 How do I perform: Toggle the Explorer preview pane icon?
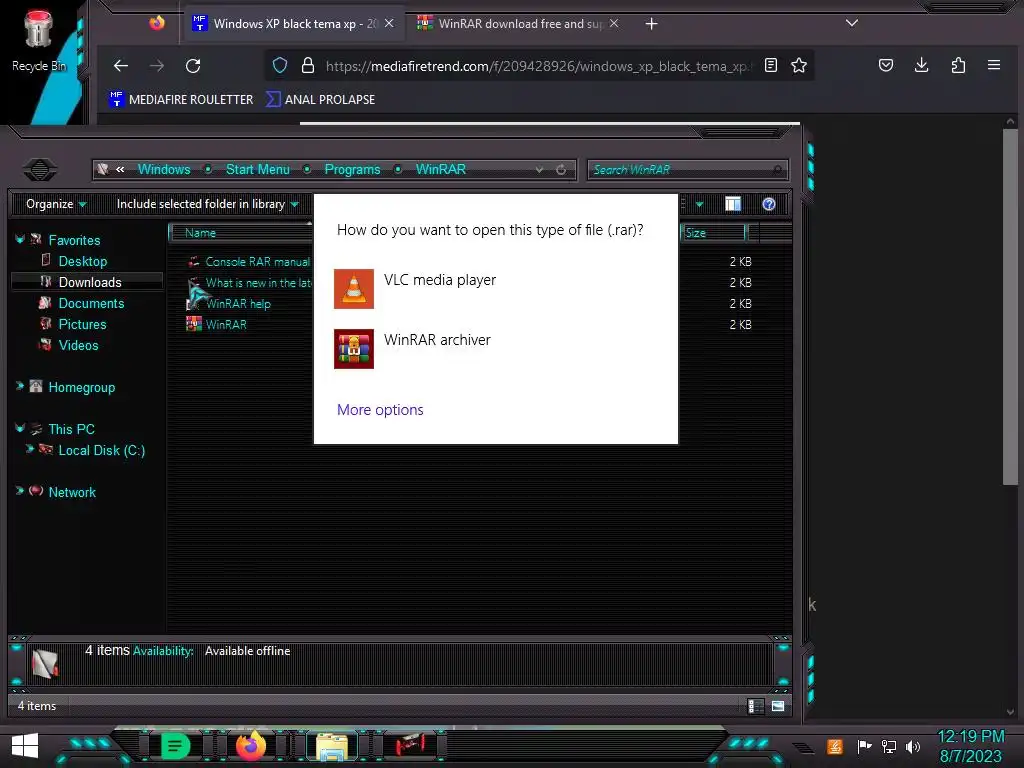[733, 204]
